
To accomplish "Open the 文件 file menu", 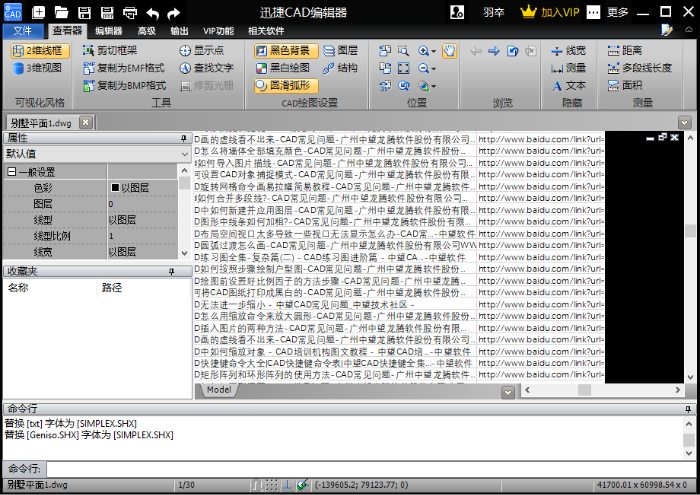I will (x=23, y=31).
